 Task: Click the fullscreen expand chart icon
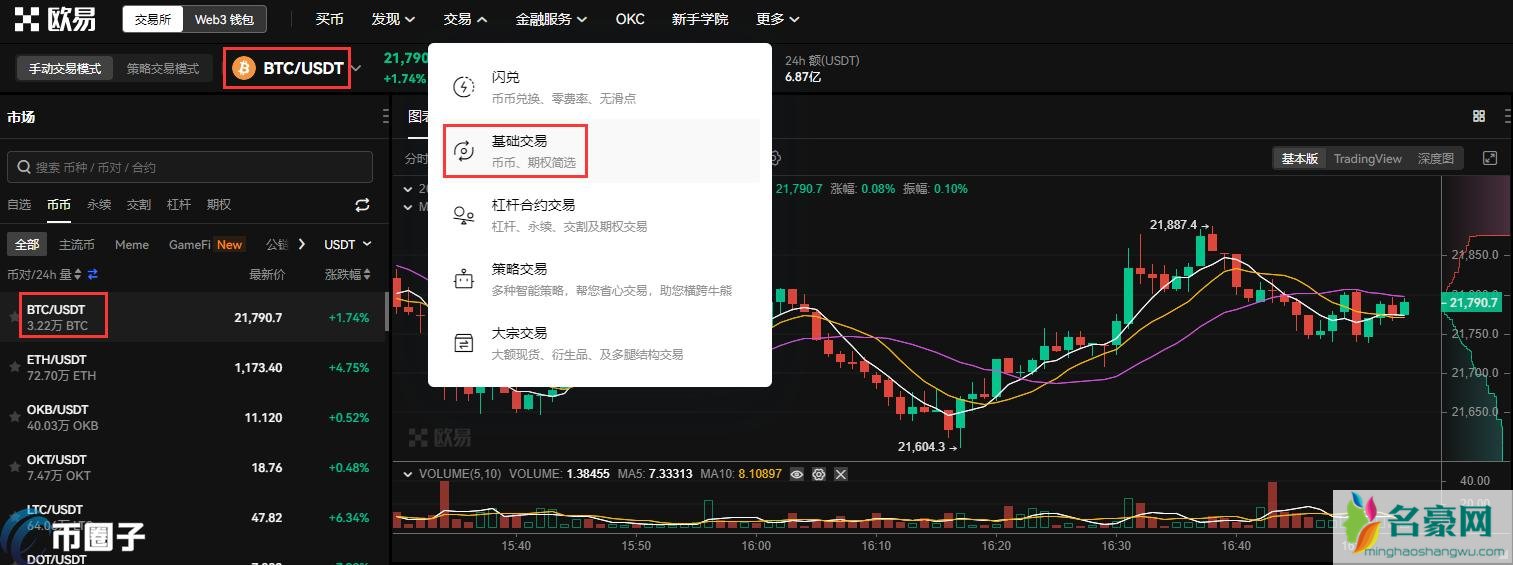[1490, 158]
